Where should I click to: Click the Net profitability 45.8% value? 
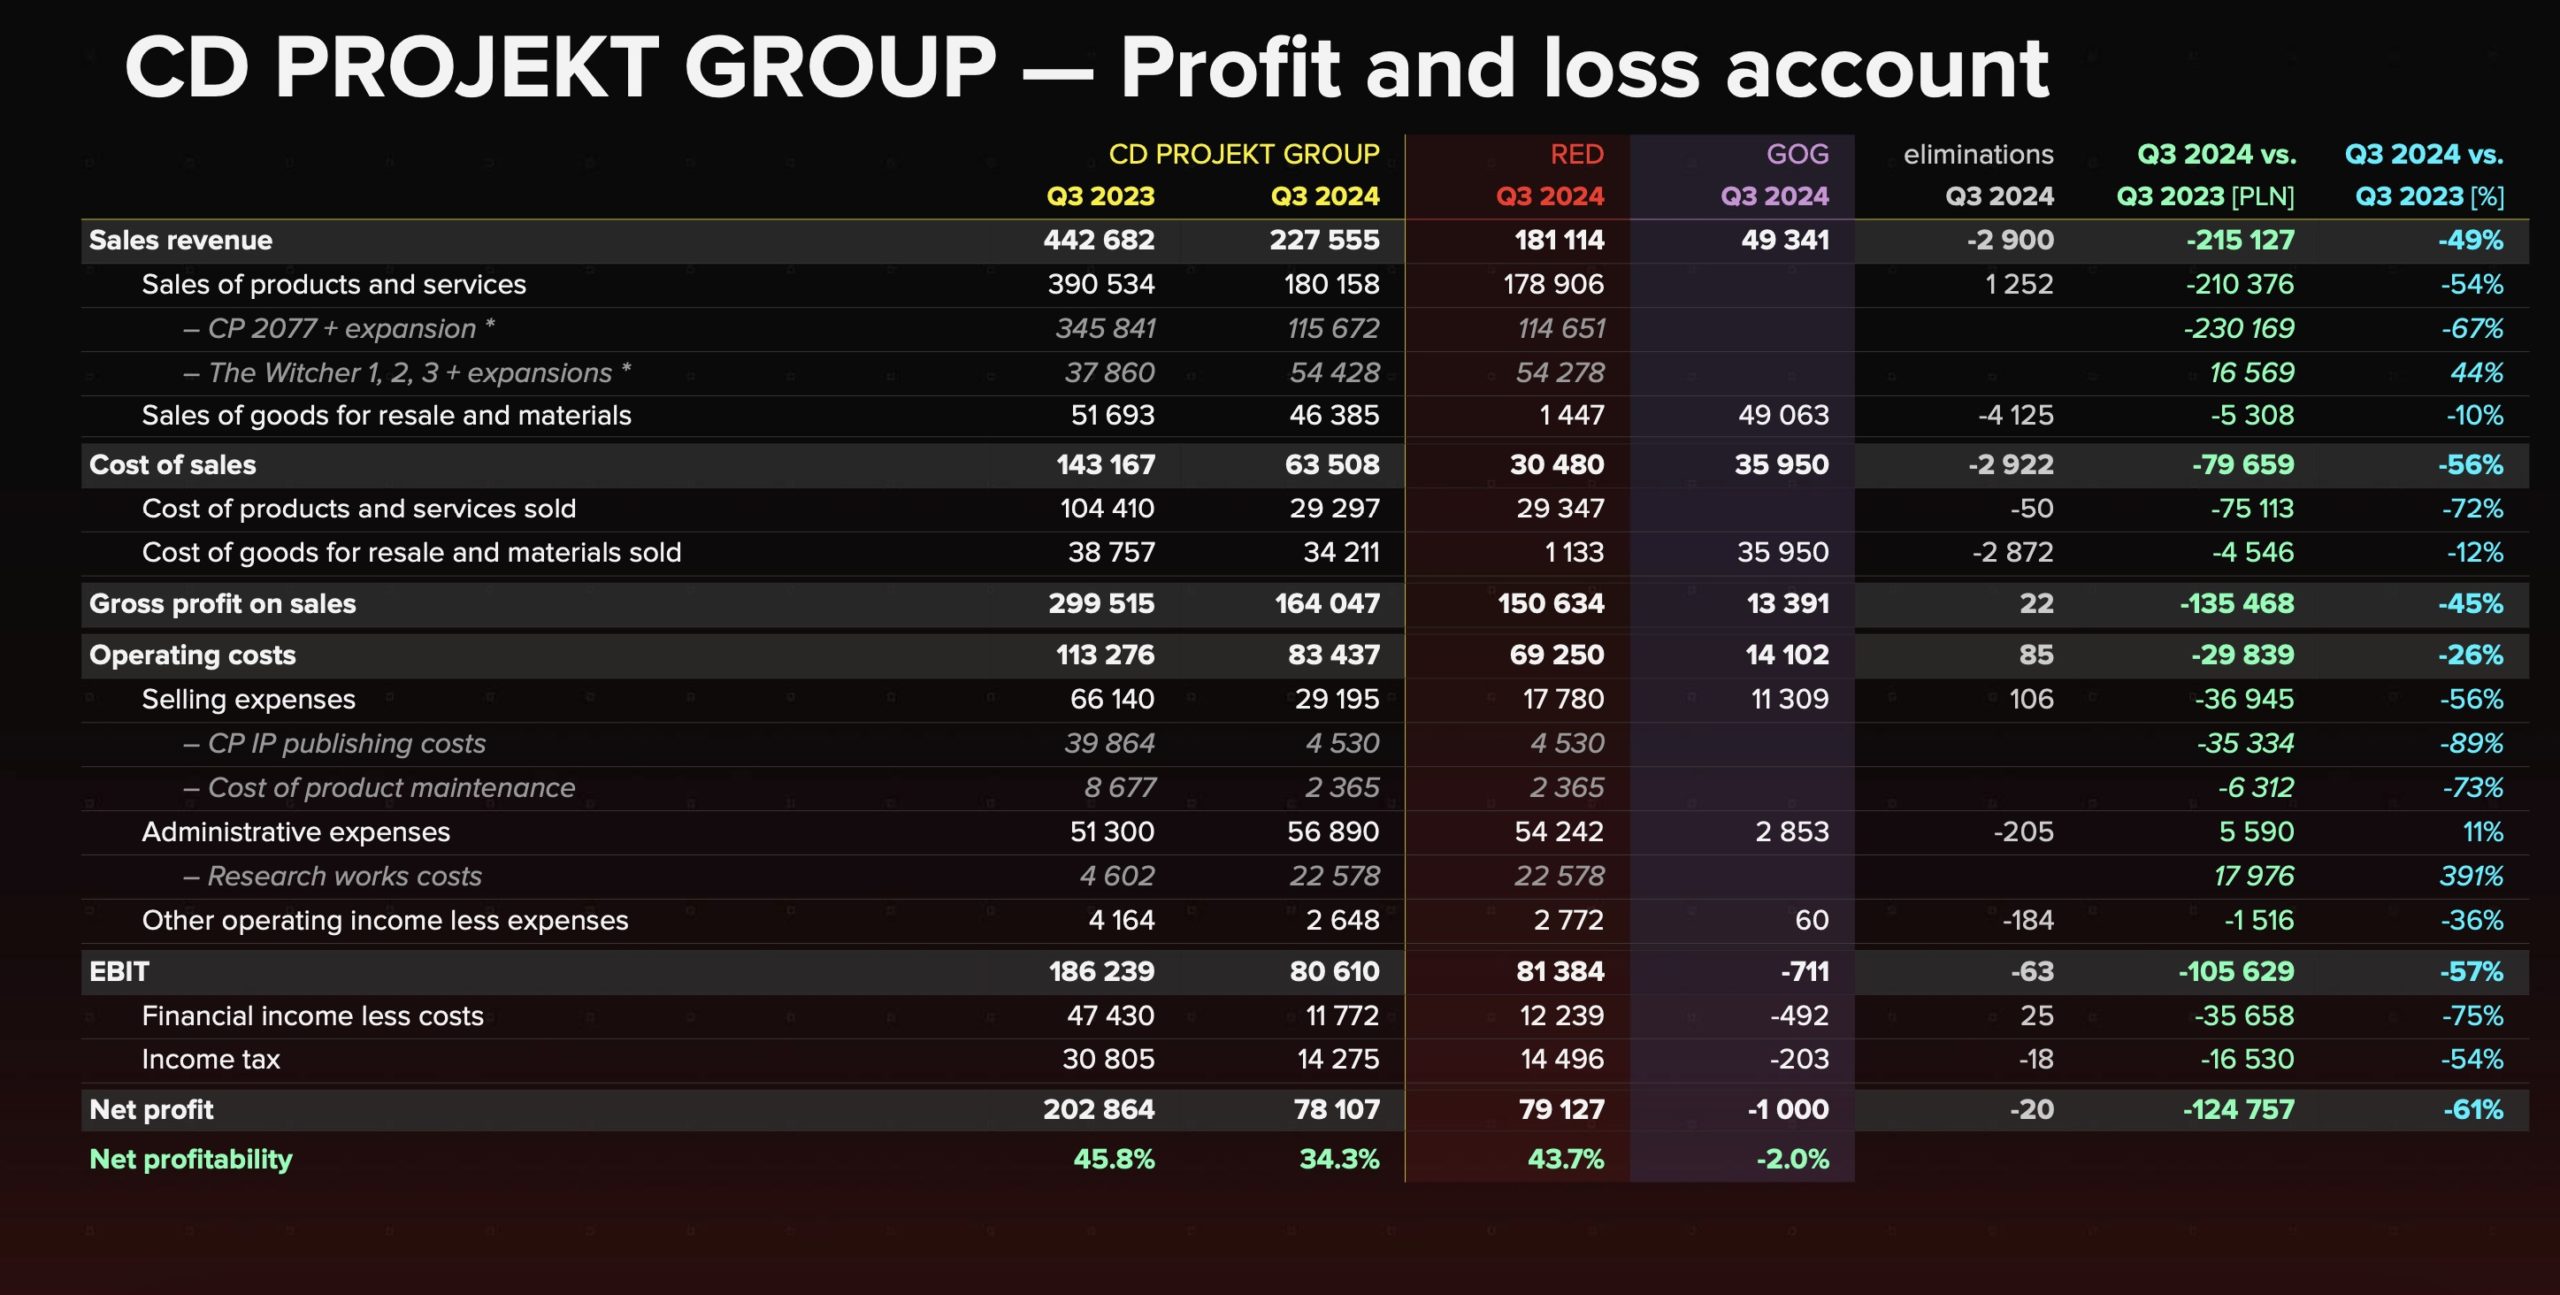pos(1113,1159)
